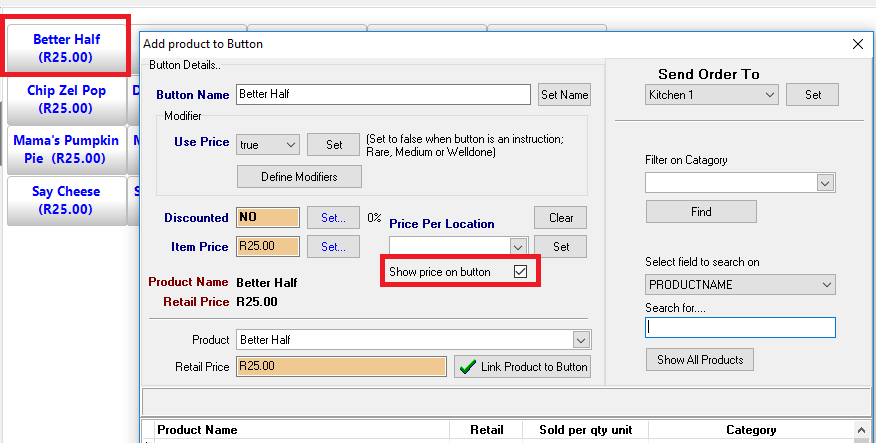The width and height of the screenshot is (876, 443).
Task: Click Set beside the Discounted field
Action: point(333,218)
